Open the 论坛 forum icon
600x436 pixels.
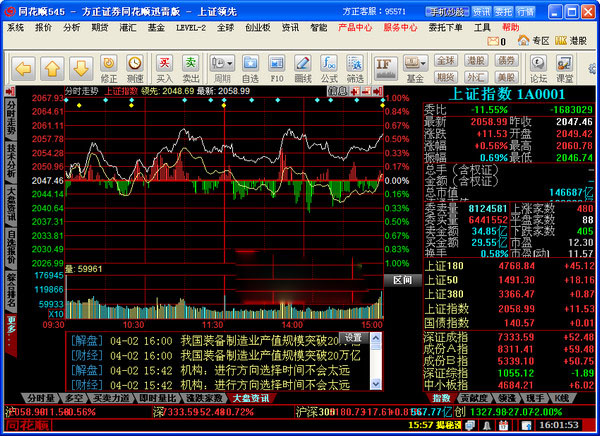(538, 69)
